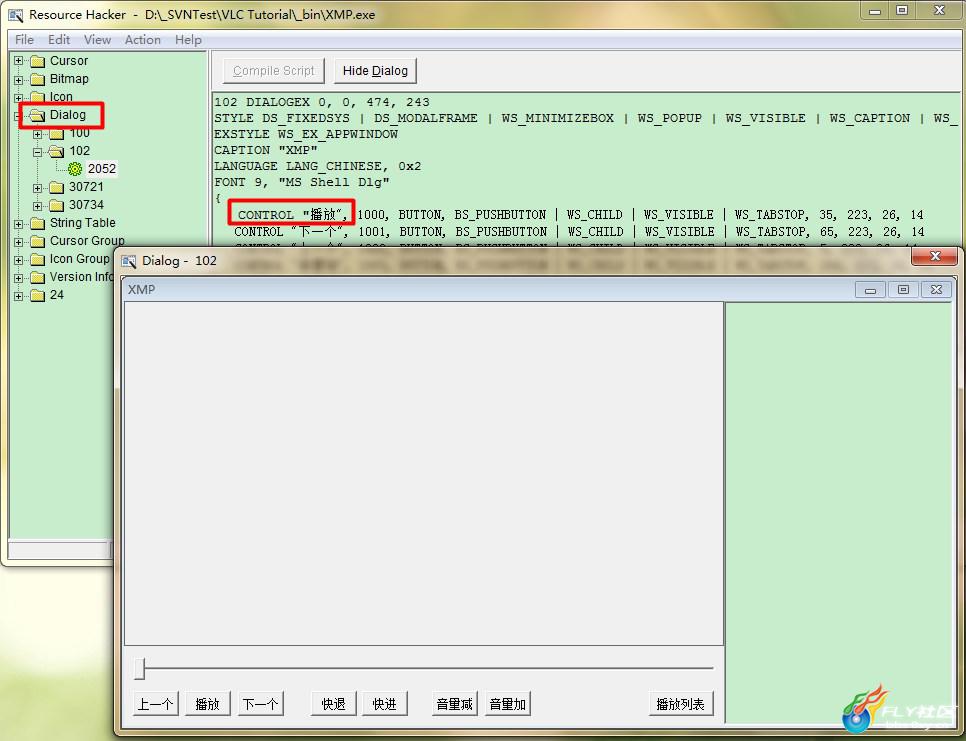966x741 pixels.
Task: Click the FONT 9 script line
Action: click(x=302, y=182)
